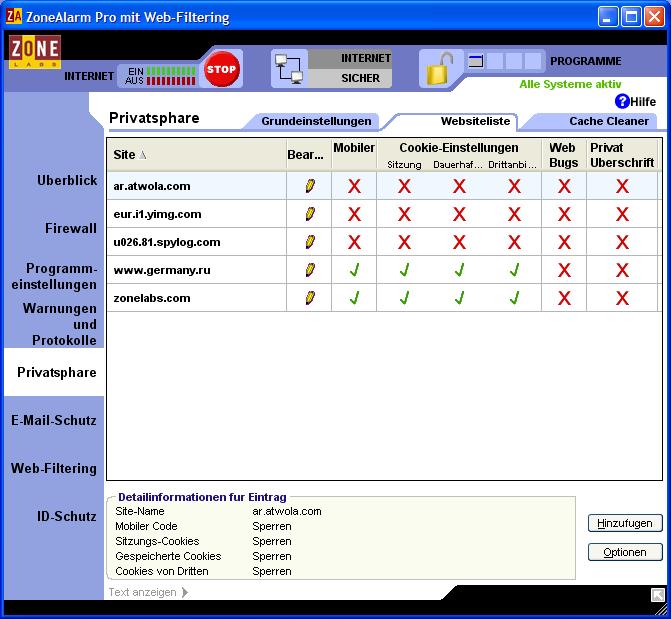Viewport: 671px width, 619px height.
Task: Switch to Cache Cleaner tab
Action: [x=609, y=121]
